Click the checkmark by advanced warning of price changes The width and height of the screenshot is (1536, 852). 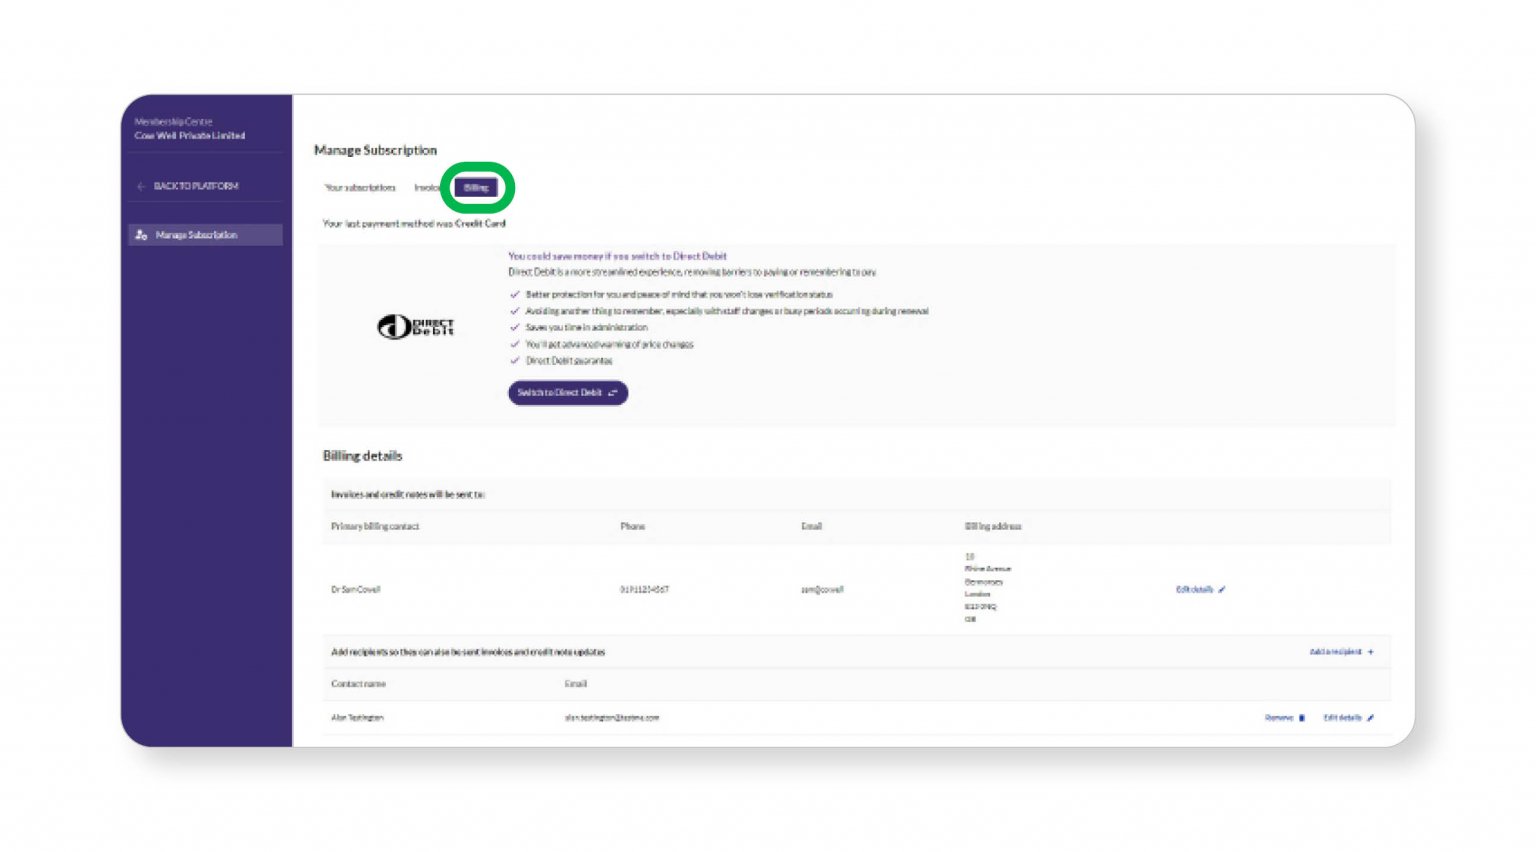point(515,344)
